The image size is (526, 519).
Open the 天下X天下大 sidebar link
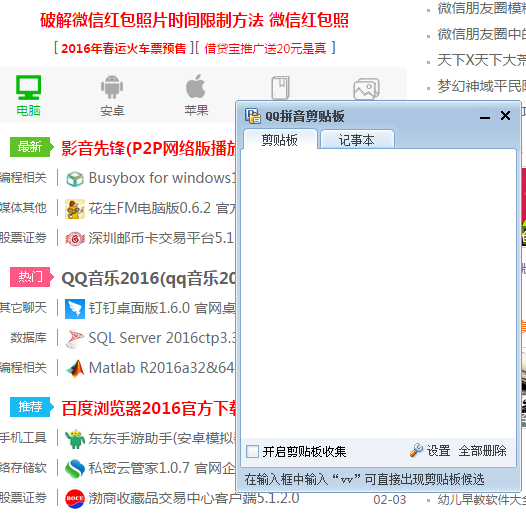point(481,60)
